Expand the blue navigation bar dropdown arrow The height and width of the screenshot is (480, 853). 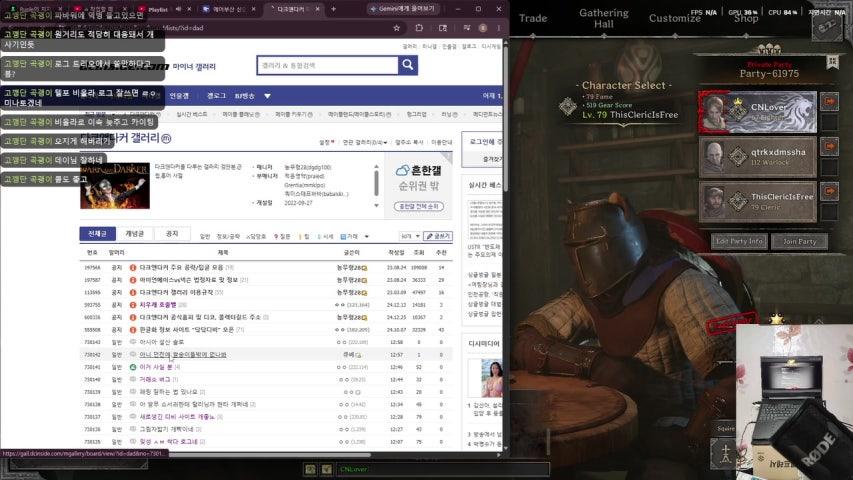click(x=267, y=96)
